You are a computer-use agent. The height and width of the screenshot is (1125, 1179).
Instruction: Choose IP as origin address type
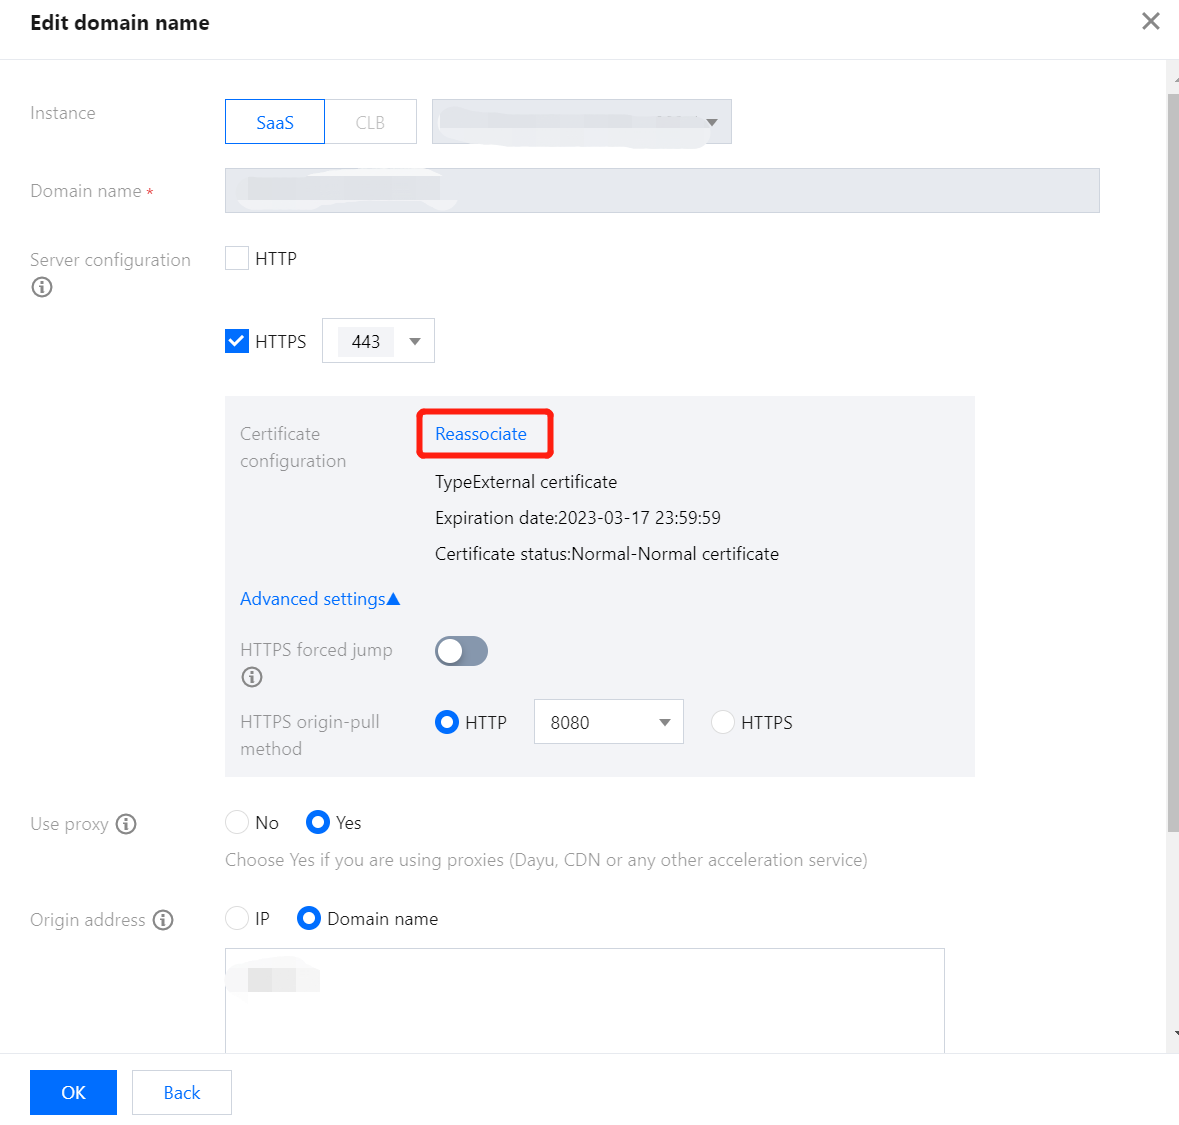237,918
